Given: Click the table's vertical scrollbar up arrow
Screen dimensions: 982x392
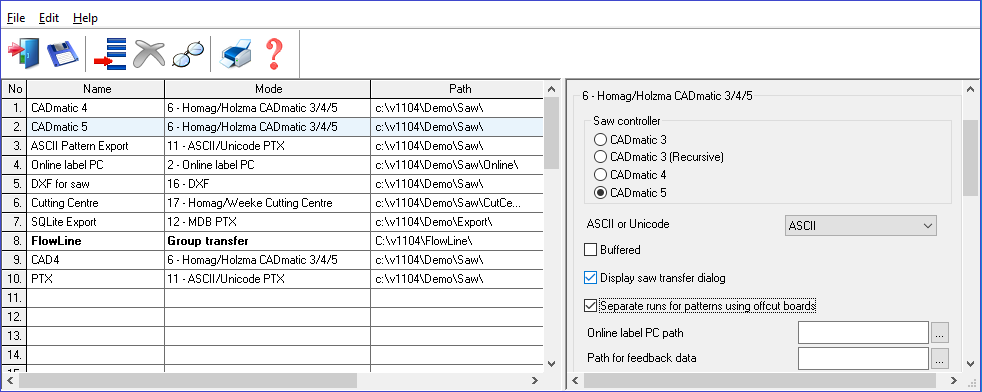Looking at the screenshot, I should click(x=551, y=89).
